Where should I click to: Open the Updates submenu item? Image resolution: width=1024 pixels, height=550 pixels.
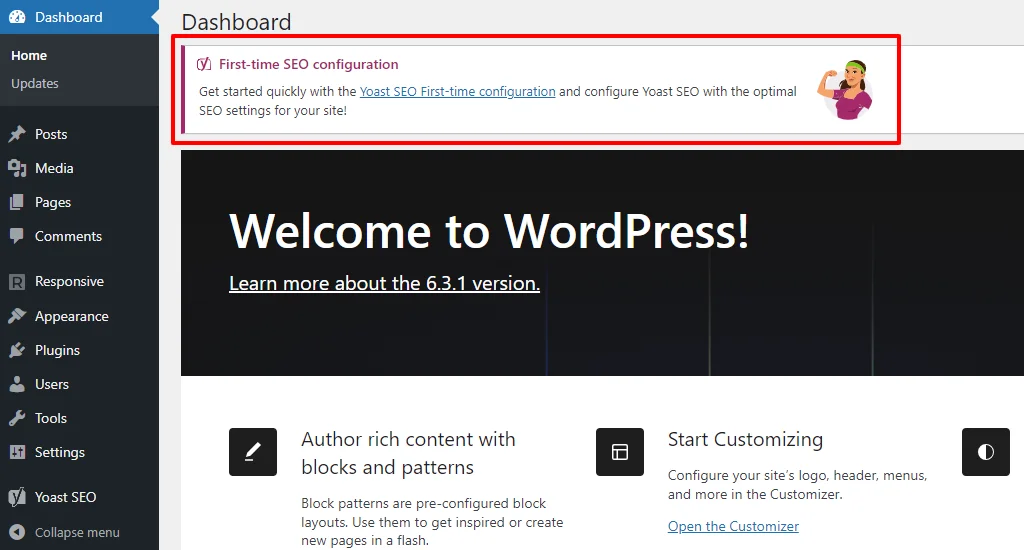(x=35, y=84)
